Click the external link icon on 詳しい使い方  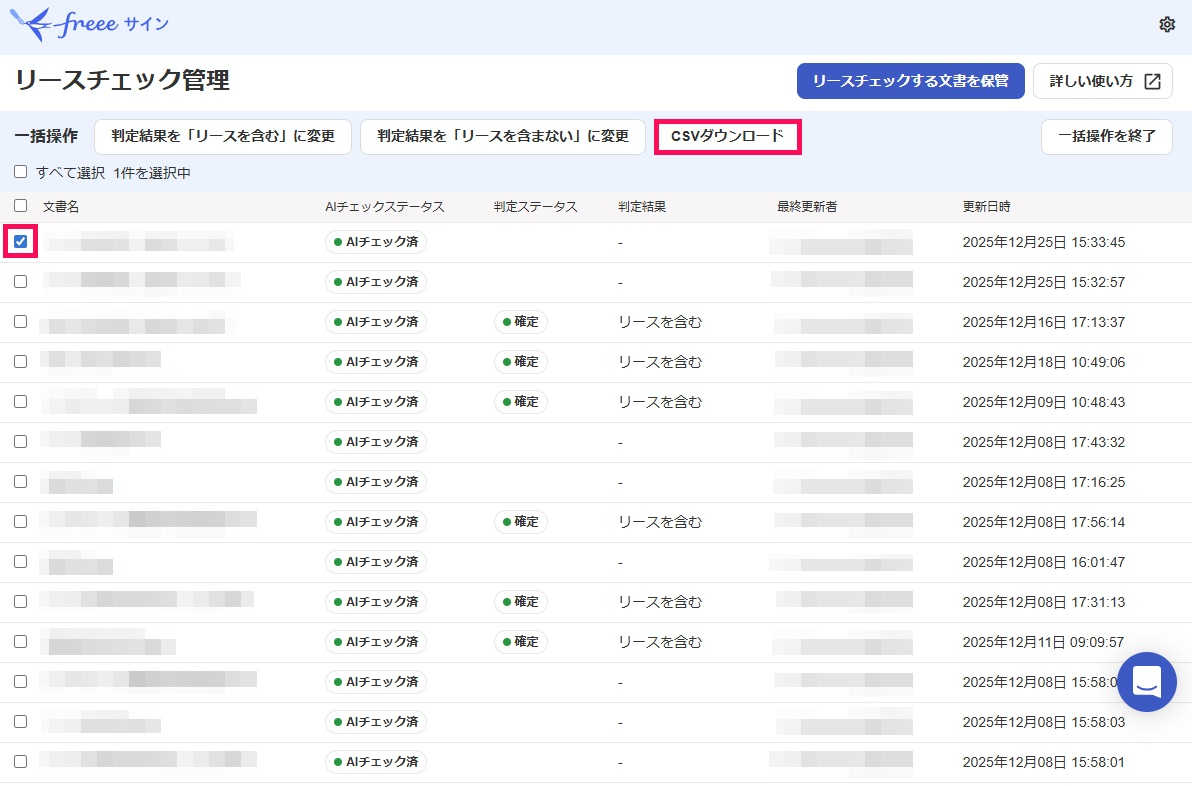(x=1152, y=81)
